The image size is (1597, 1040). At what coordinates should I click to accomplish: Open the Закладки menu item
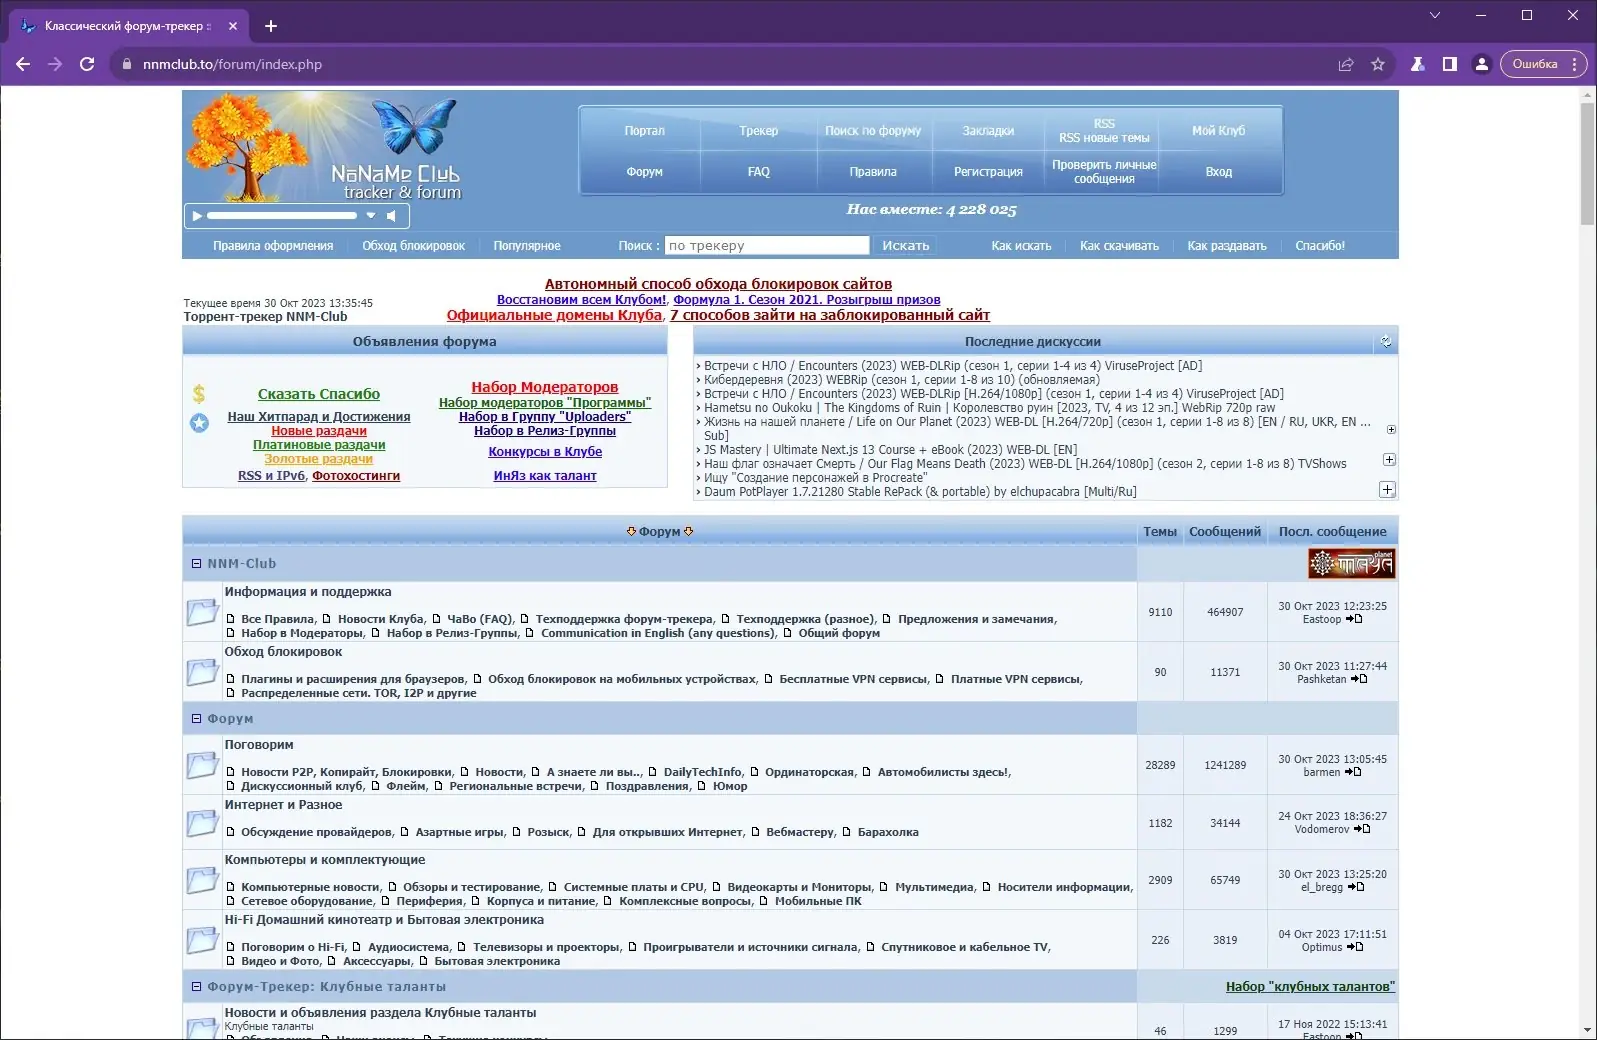coord(988,131)
